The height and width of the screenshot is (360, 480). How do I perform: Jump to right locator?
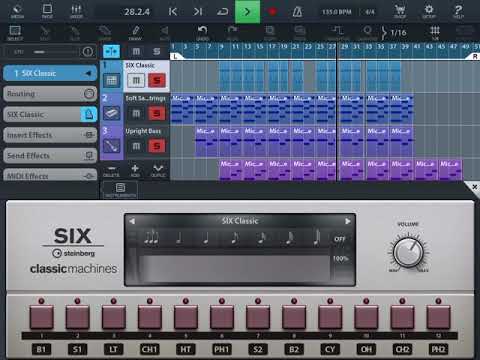click(198, 12)
